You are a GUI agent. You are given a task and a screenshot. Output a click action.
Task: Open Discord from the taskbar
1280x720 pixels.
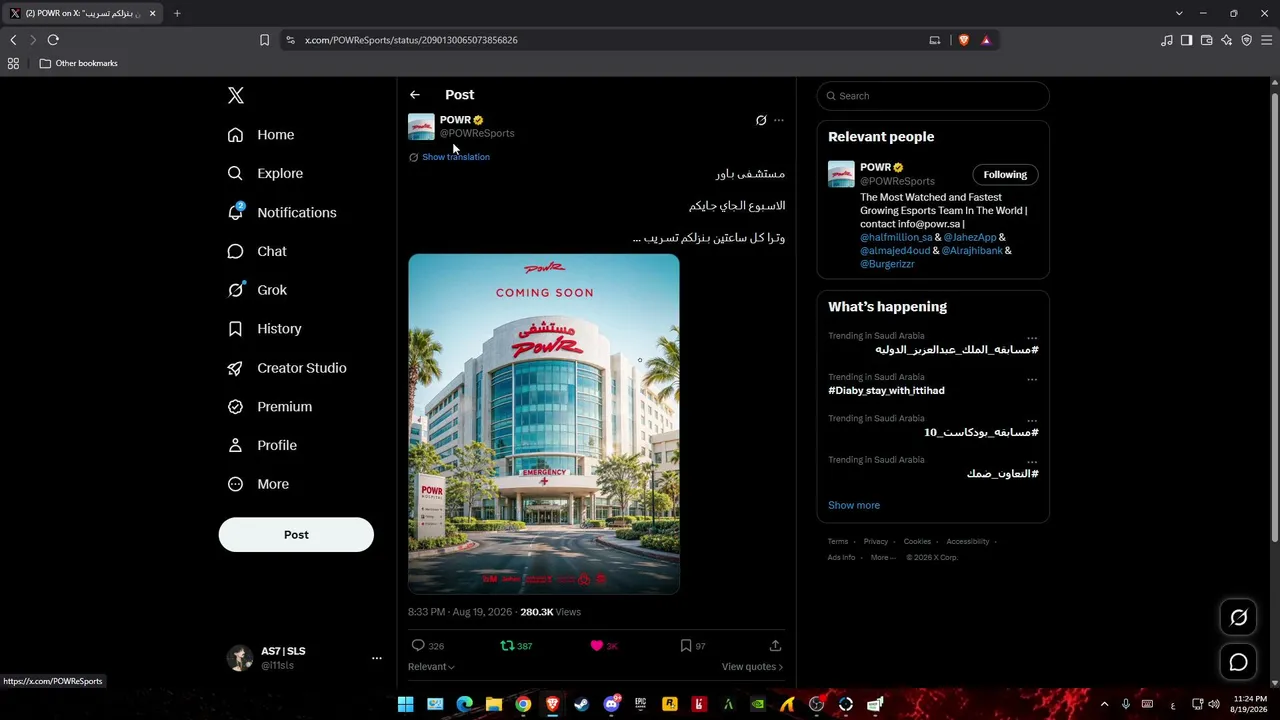pos(611,704)
